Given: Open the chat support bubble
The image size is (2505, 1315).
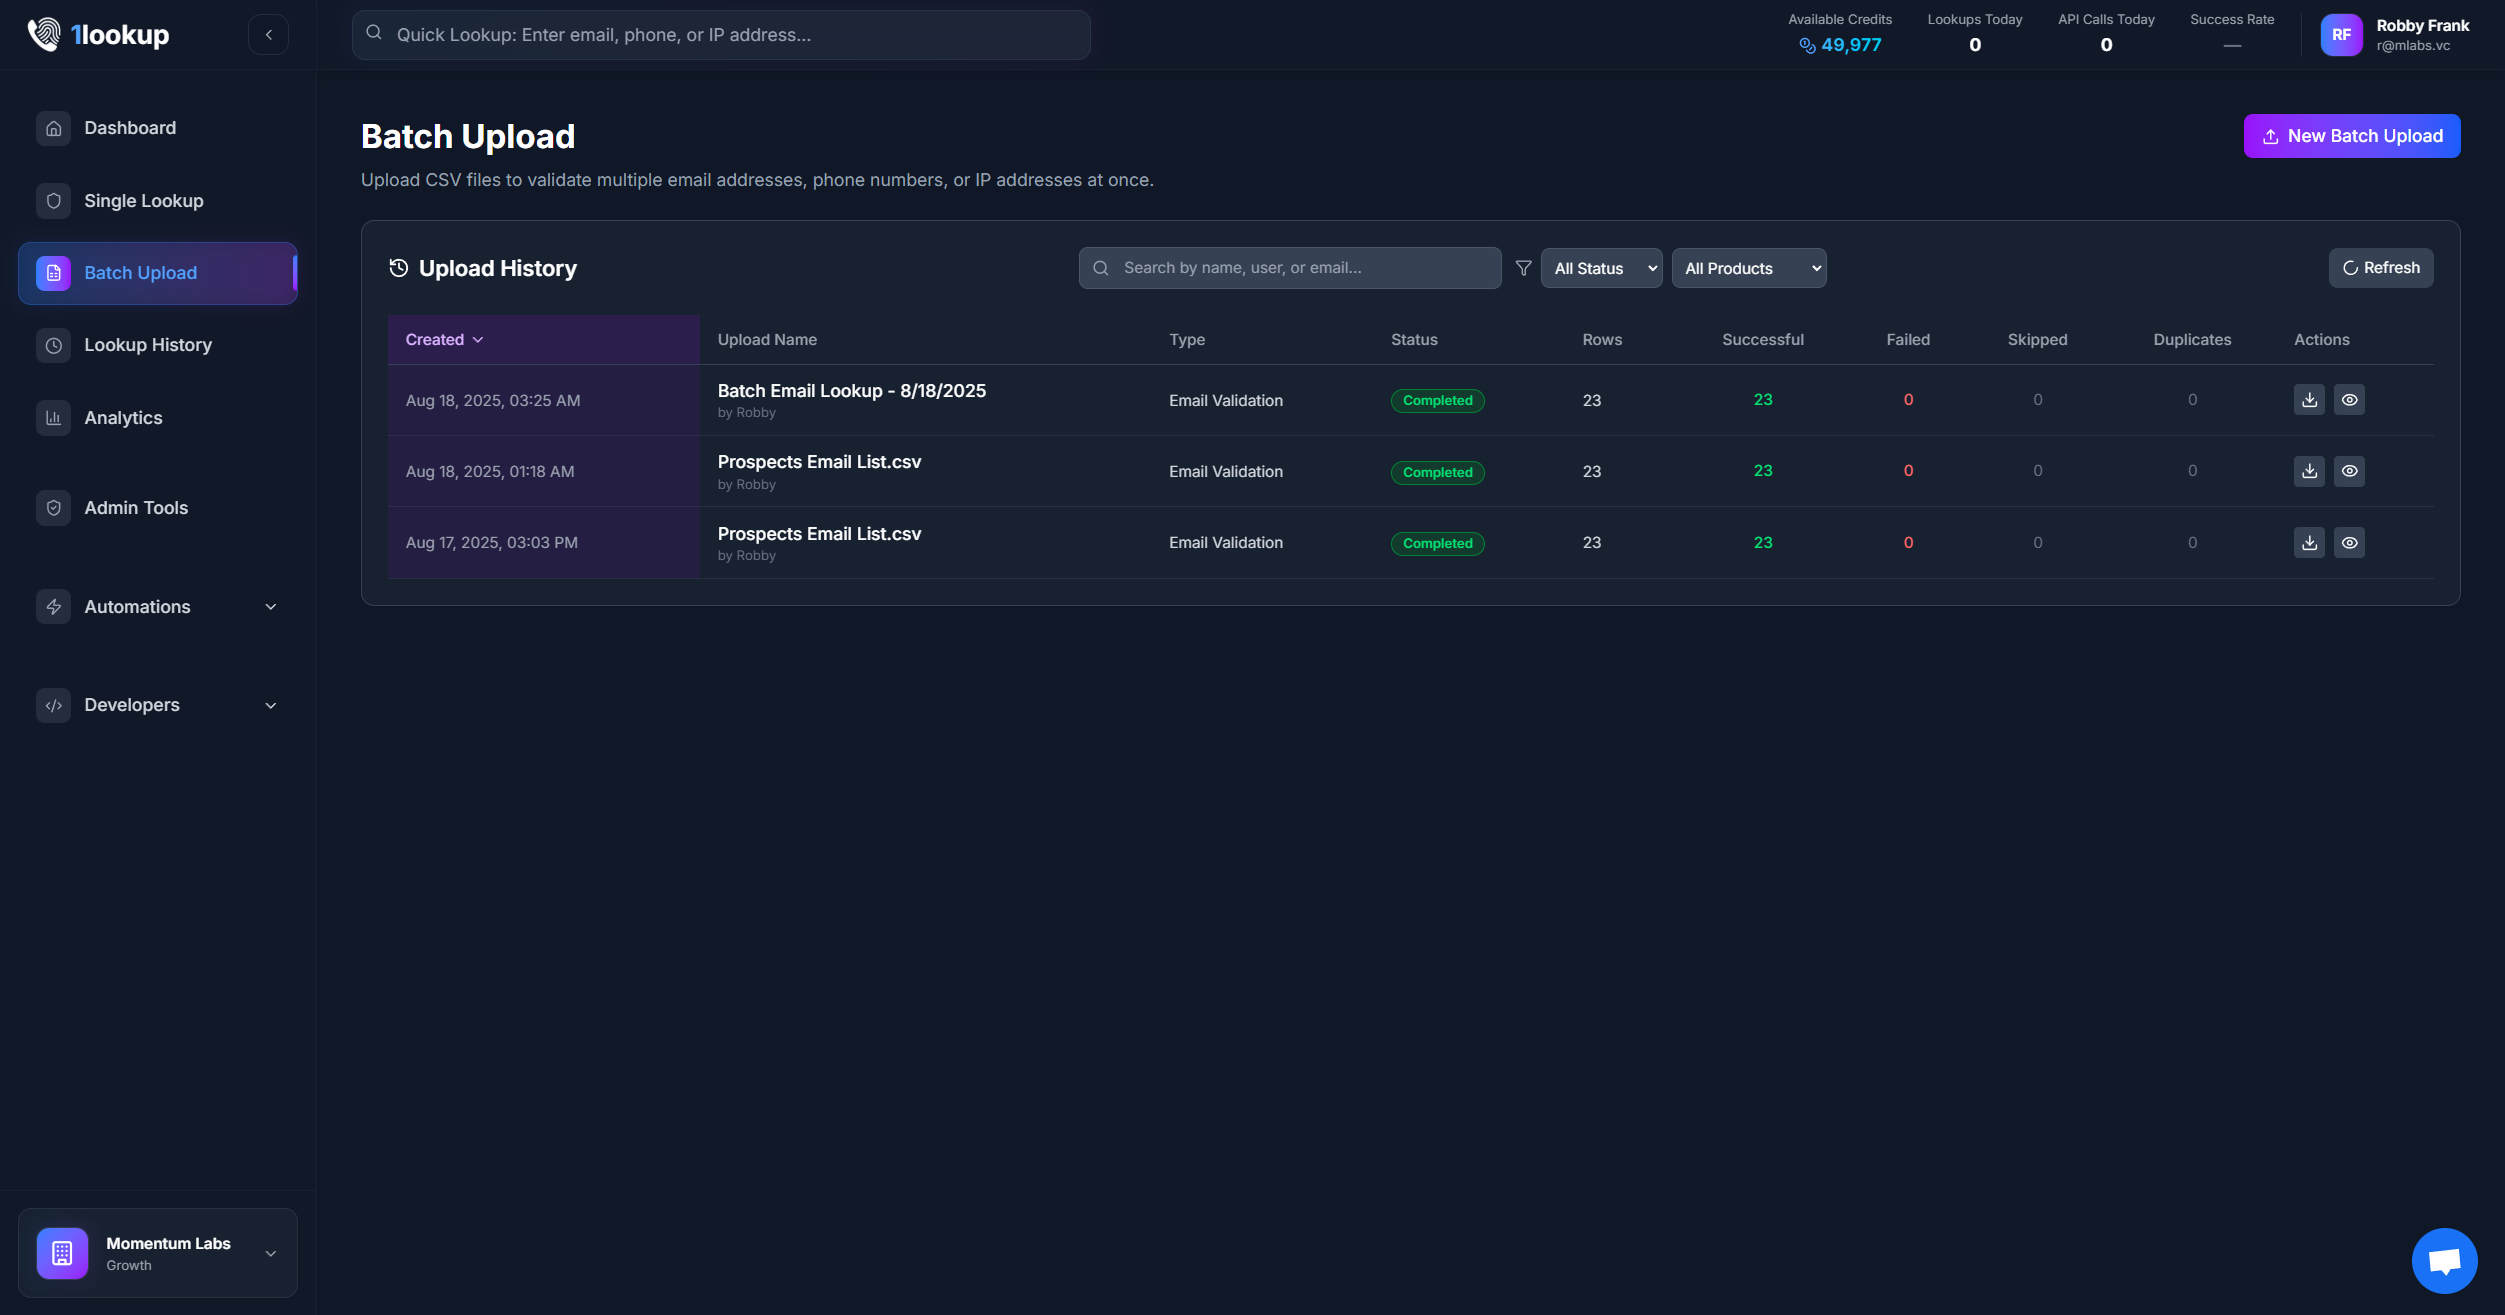Looking at the screenshot, I should click(x=2443, y=1260).
